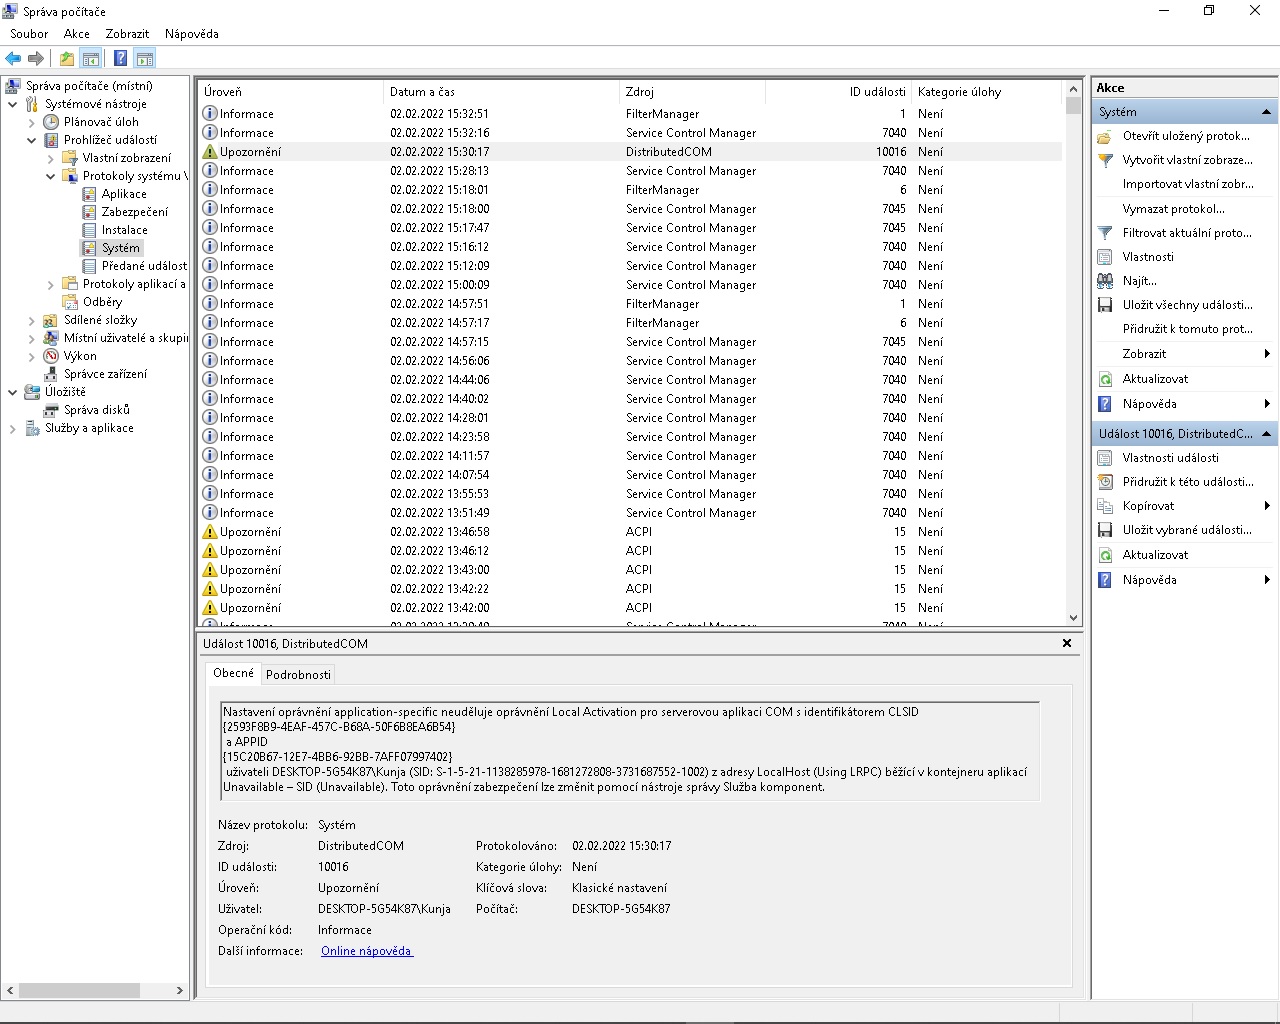Click the Filtrovat aktuální protokol funnel icon
The height and width of the screenshot is (1024, 1280).
tap(1105, 233)
